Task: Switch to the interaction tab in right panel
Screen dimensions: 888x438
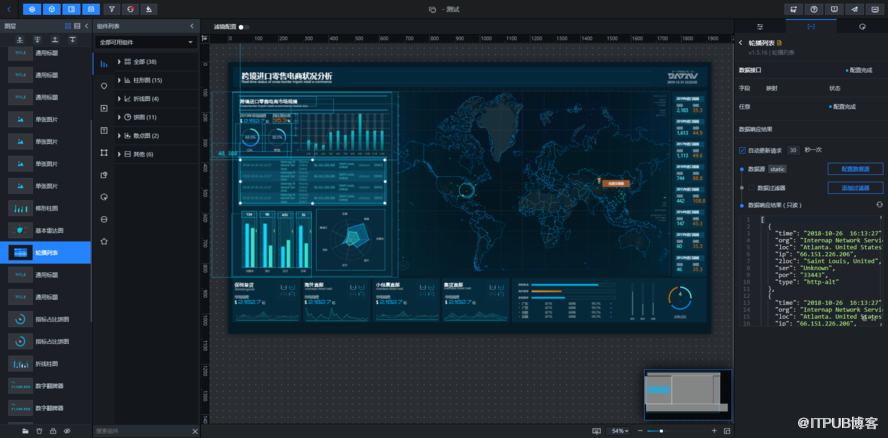Action: pos(862,27)
